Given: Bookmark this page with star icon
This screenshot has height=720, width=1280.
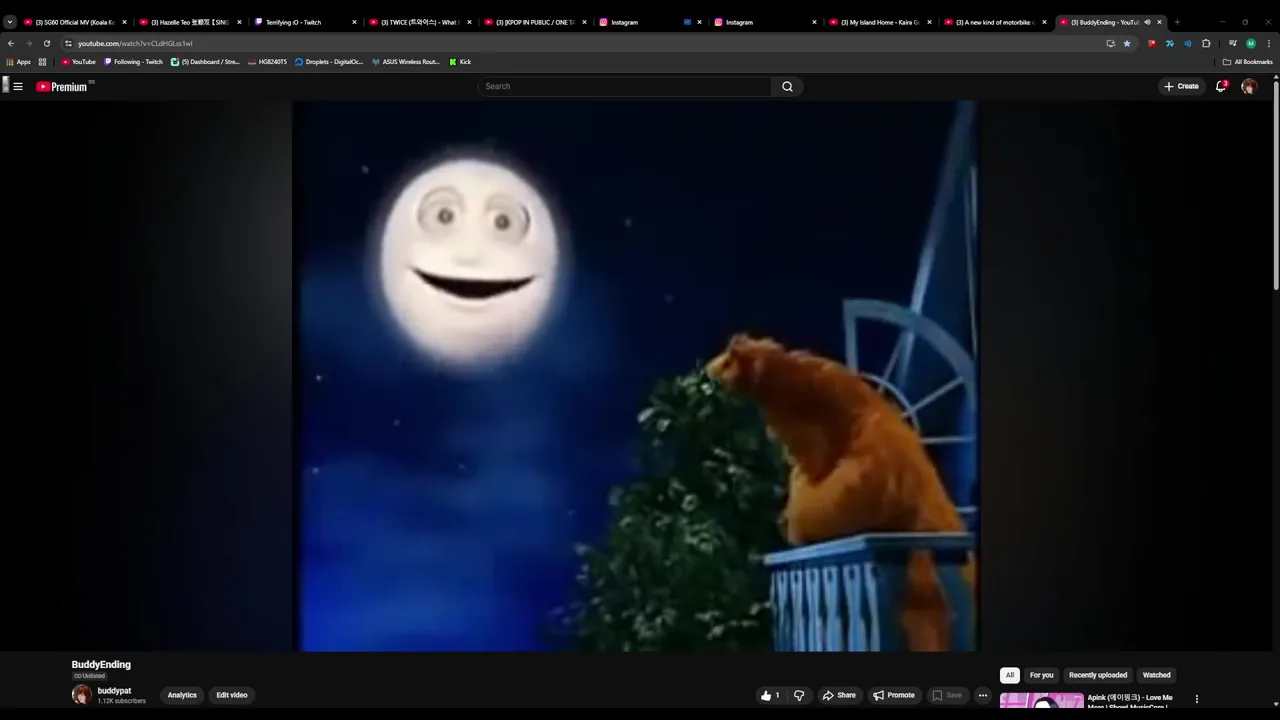Looking at the screenshot, I should click(x=1127, y=43).
